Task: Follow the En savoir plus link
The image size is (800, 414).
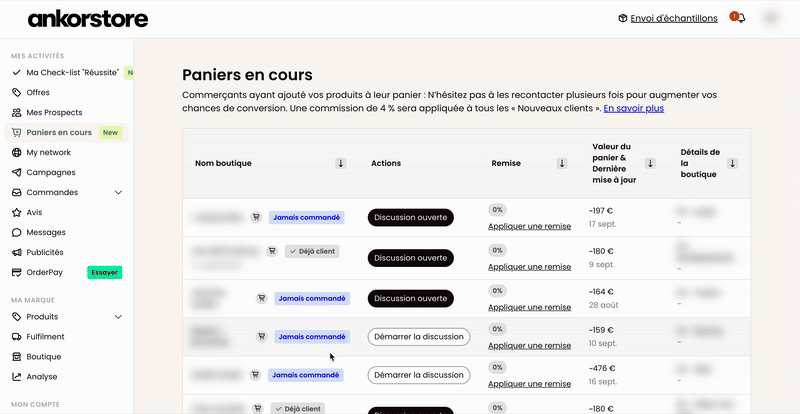Action: tap(634, 108)
